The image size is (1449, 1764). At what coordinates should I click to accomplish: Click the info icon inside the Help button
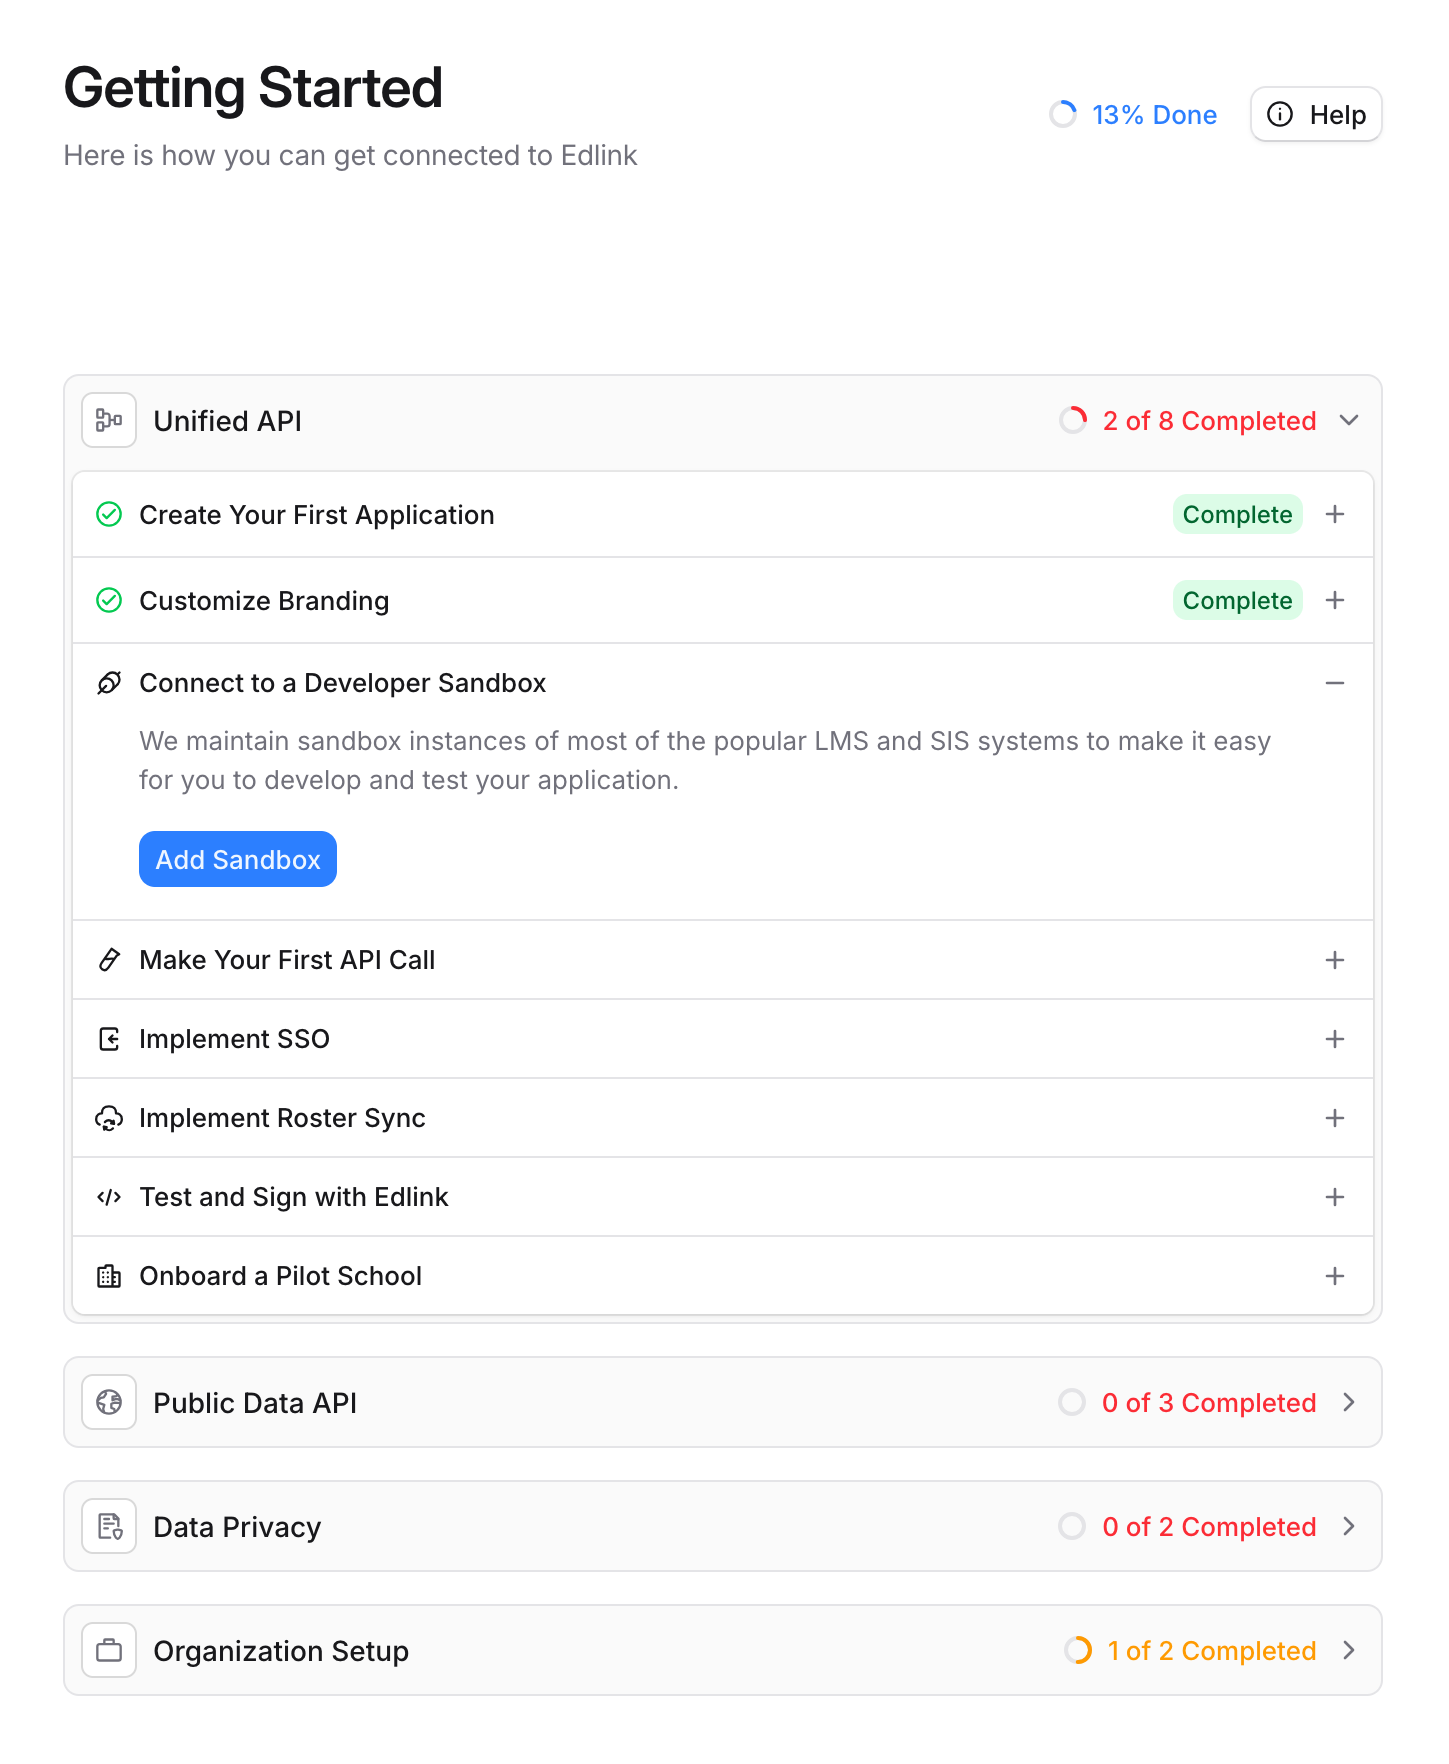[x=1280, y=114]
